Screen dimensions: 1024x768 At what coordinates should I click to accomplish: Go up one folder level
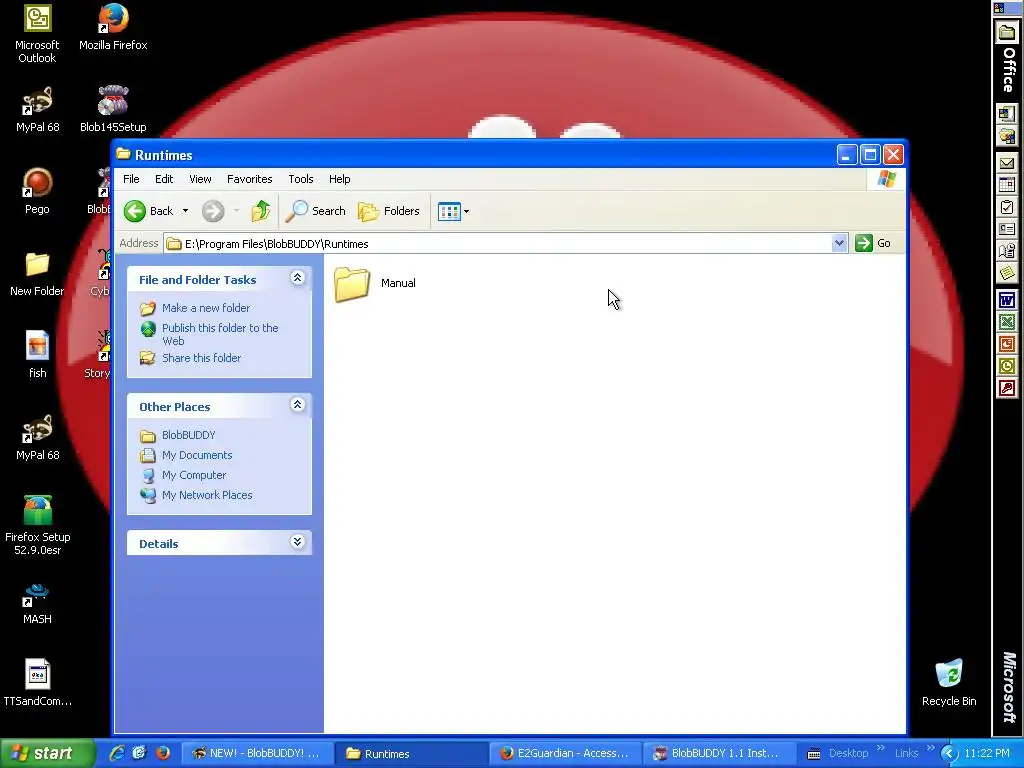click(261, 211)
